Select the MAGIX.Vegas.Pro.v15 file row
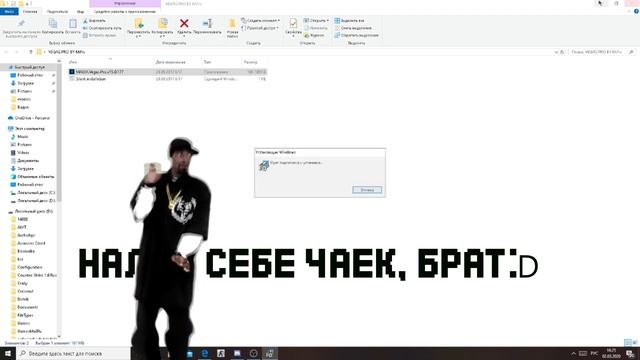 point(167,72)
